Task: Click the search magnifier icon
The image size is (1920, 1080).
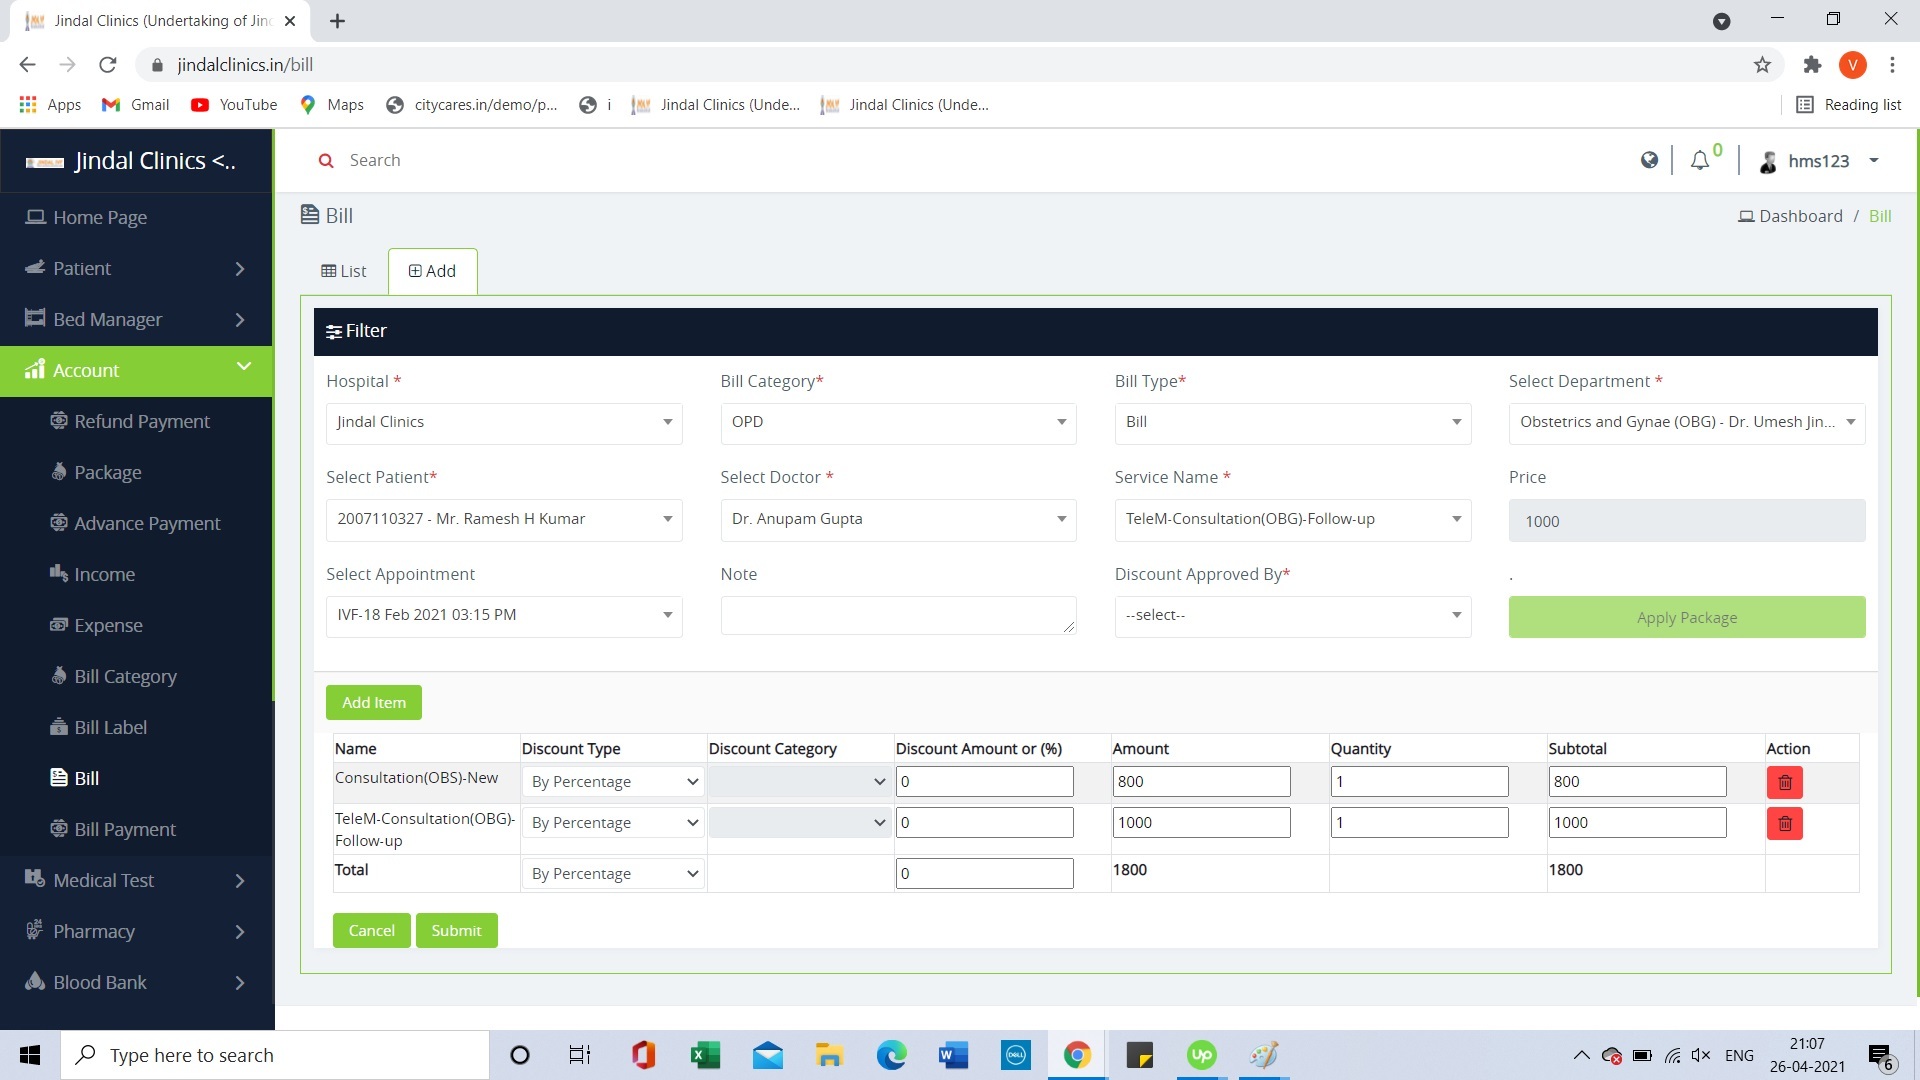Action: pos(325,161)
